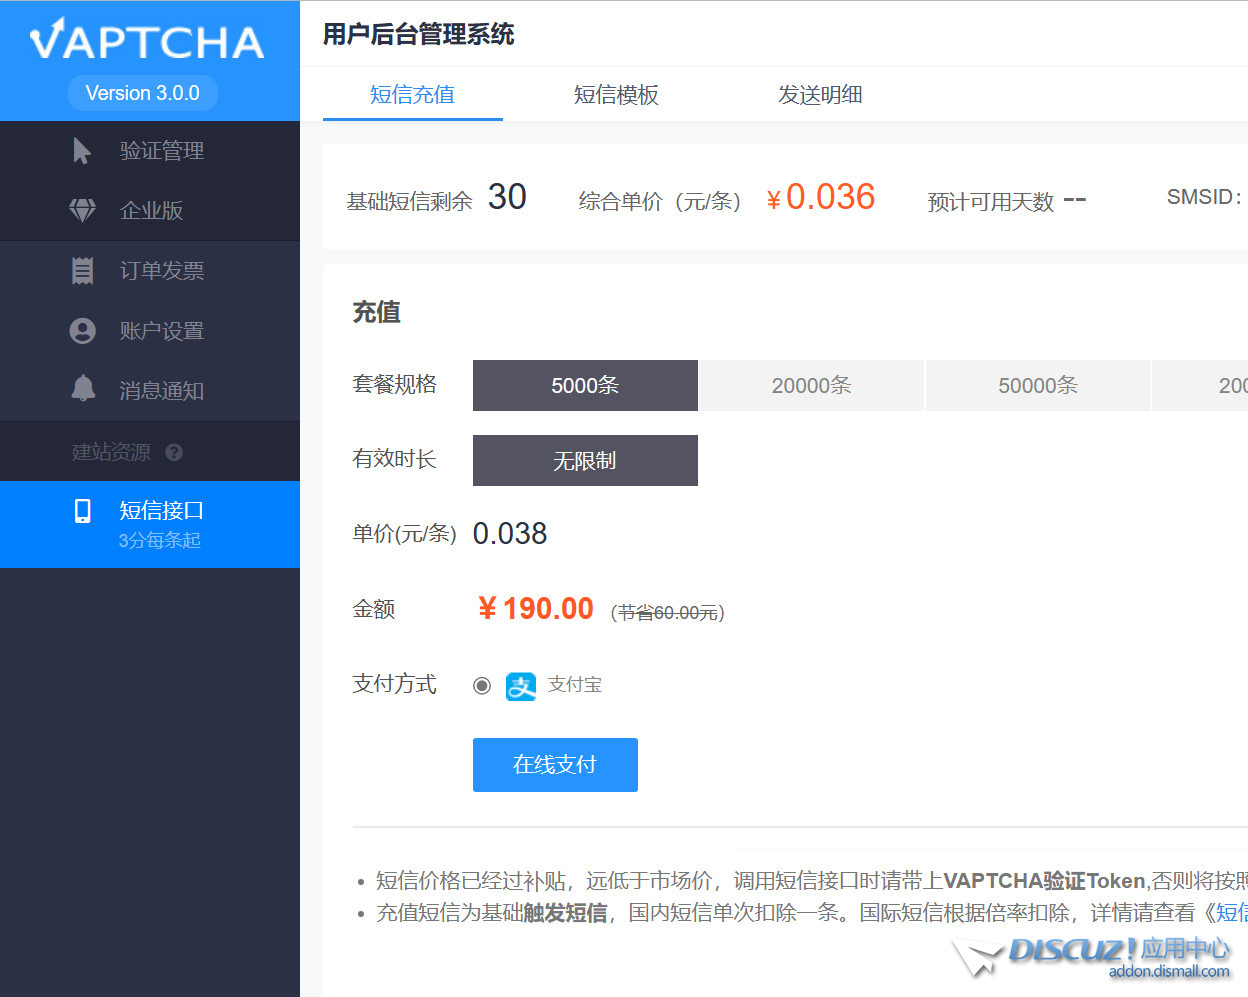The width and height of the screenshot is (1248, 997).
Task: Switch to the 短信模板 tab
Action: coord(616,94)
